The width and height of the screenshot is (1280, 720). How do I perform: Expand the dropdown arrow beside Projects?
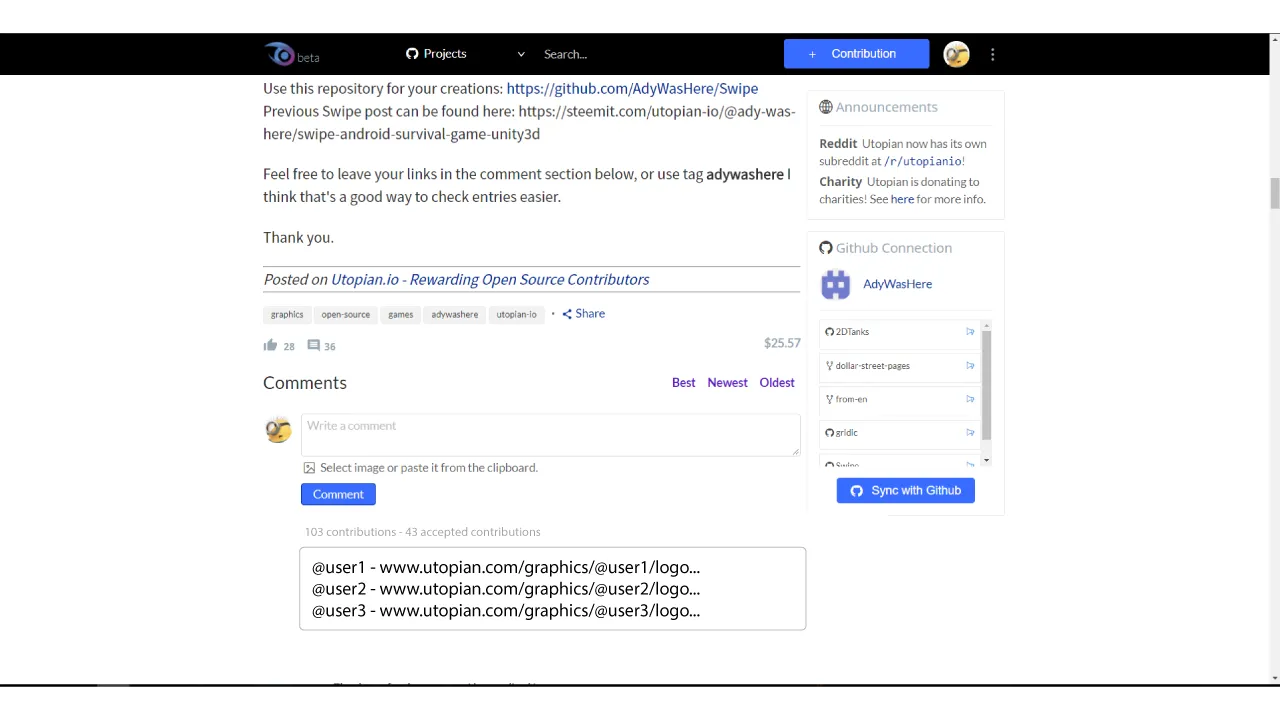pos(520,54)
